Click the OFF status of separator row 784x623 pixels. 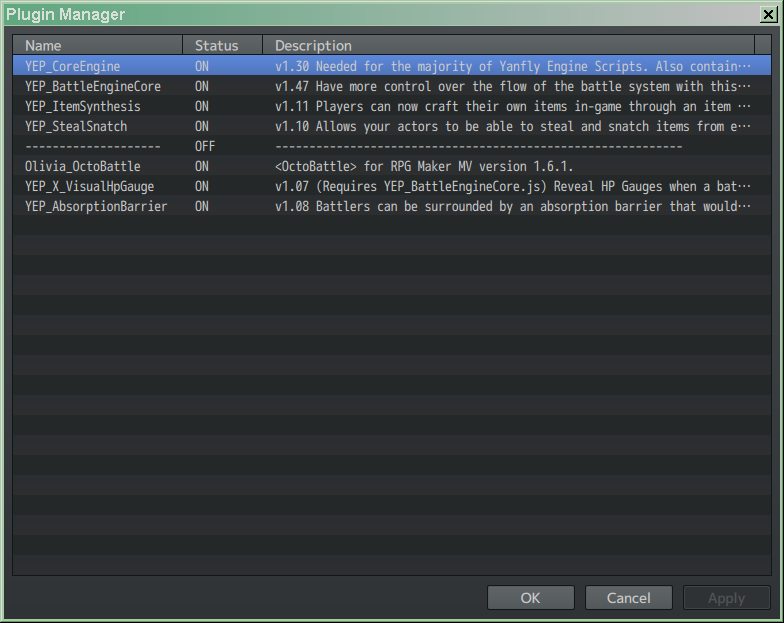pyautogui.click(x=205, y=146)
